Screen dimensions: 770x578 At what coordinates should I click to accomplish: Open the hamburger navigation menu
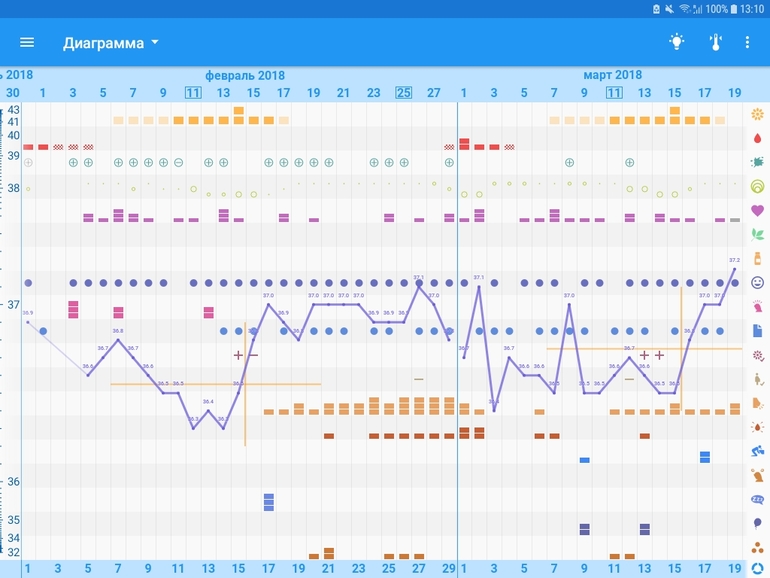tap(27, 42)
